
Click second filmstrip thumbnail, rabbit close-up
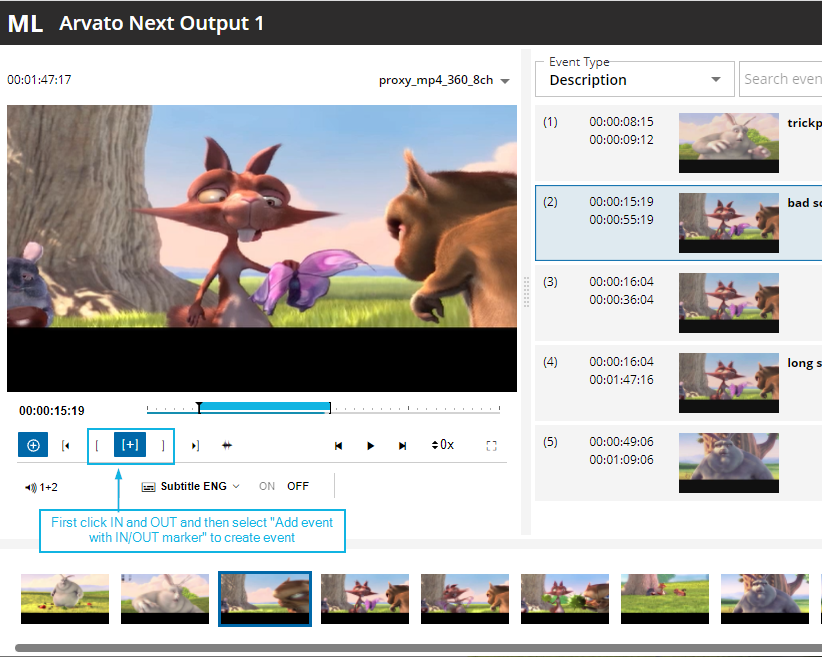(165, 599)
